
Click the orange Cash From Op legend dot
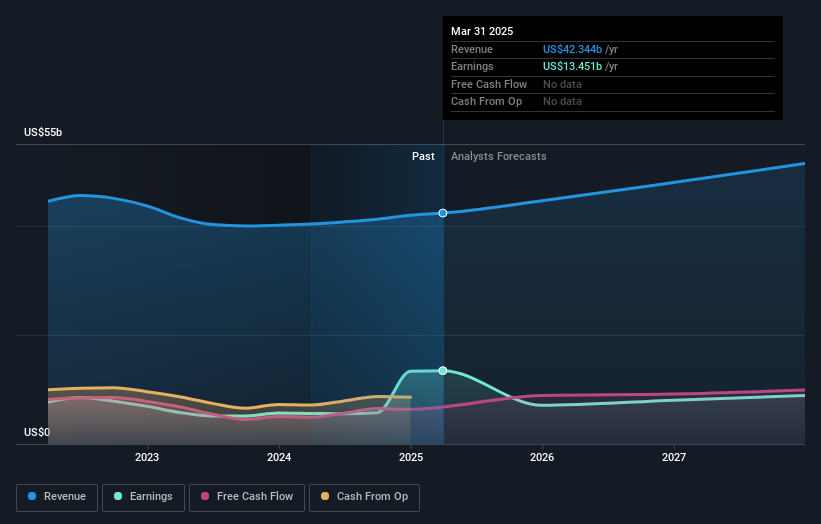[325, 496]
